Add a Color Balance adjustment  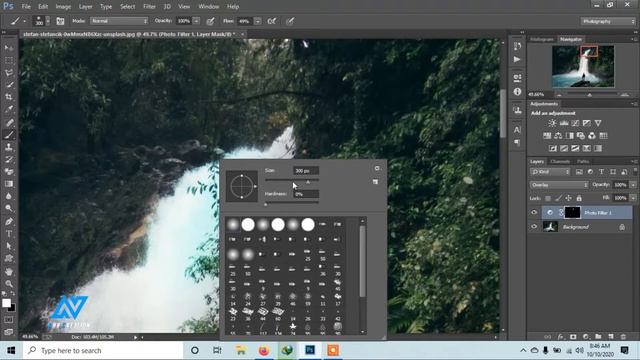(x=558, y=136)
